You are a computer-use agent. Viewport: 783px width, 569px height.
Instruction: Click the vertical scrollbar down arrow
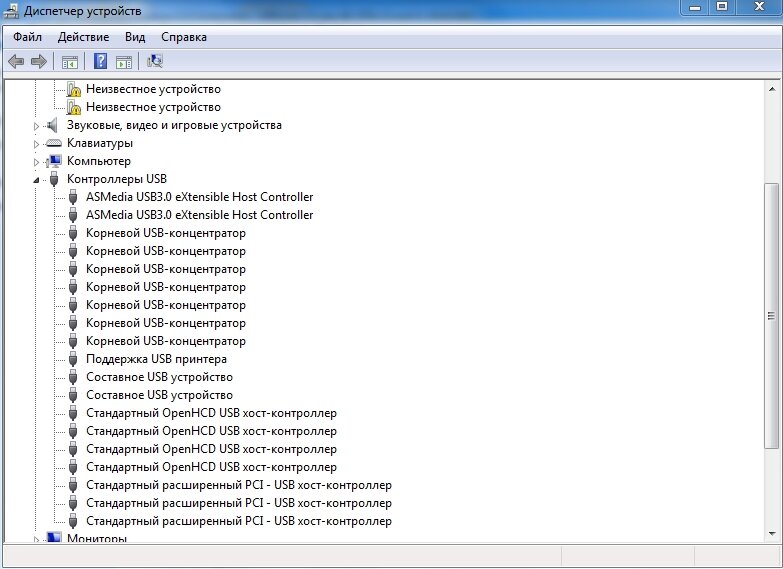coord(772,534)
